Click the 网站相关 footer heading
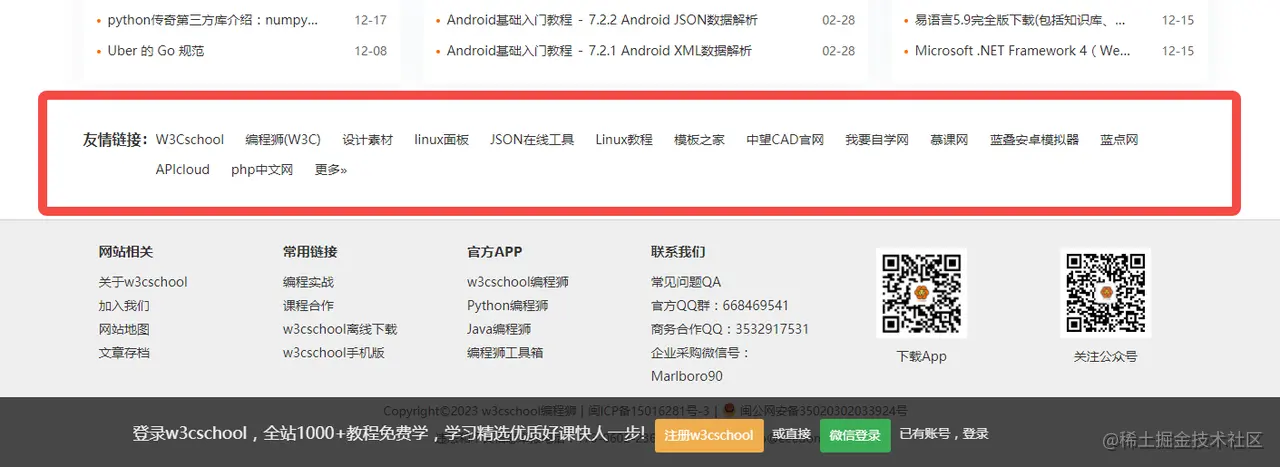Screen dimensions: 1280x467 [126, 252]
